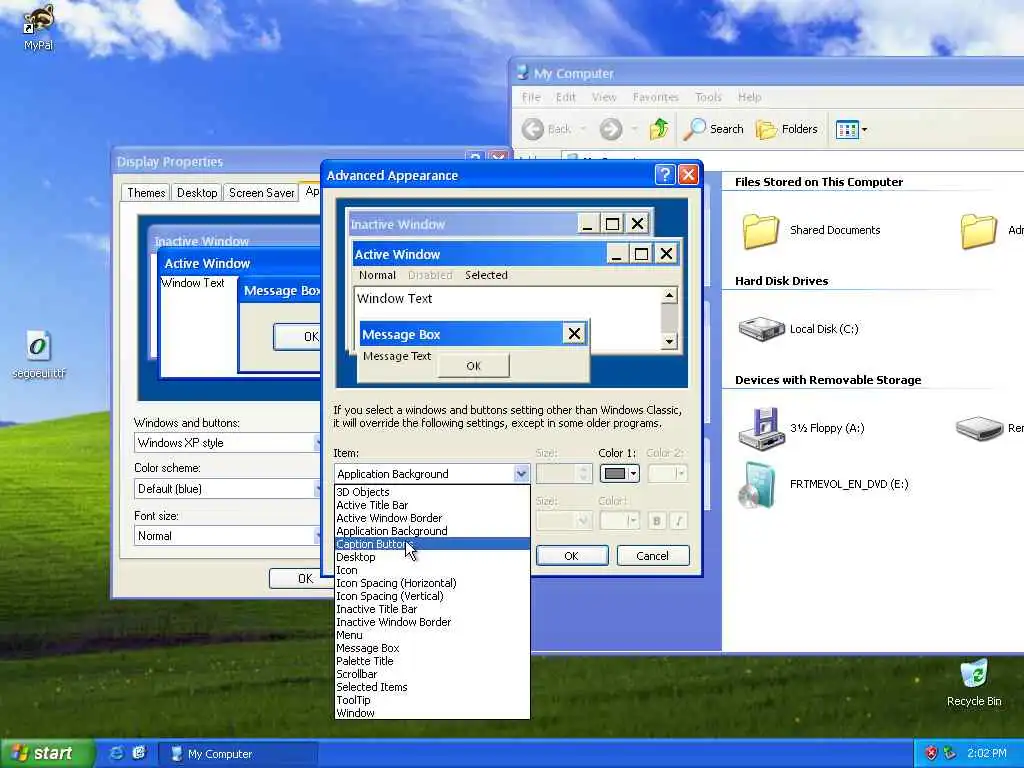This screenshot has width=1024, height=768.
Task: Select the FRTMEVOL_EN_DVD (E:) disc icon
Action: [758, 485]
